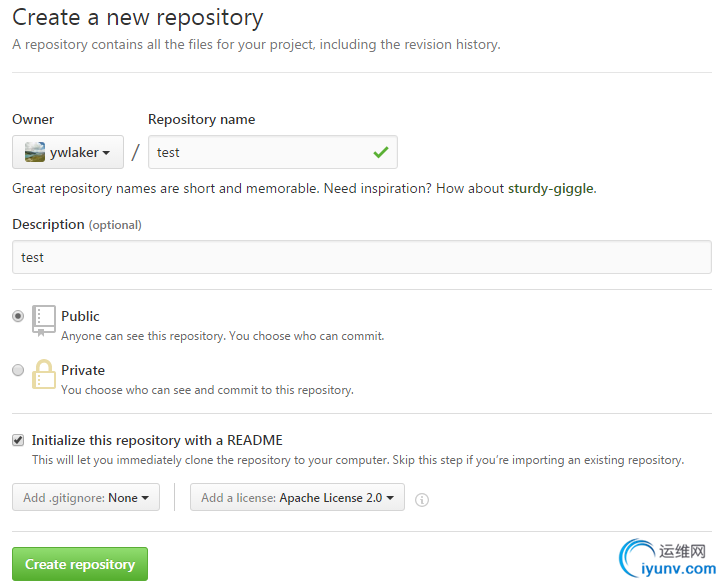Select the Private radio button

[x=18, y=370]
